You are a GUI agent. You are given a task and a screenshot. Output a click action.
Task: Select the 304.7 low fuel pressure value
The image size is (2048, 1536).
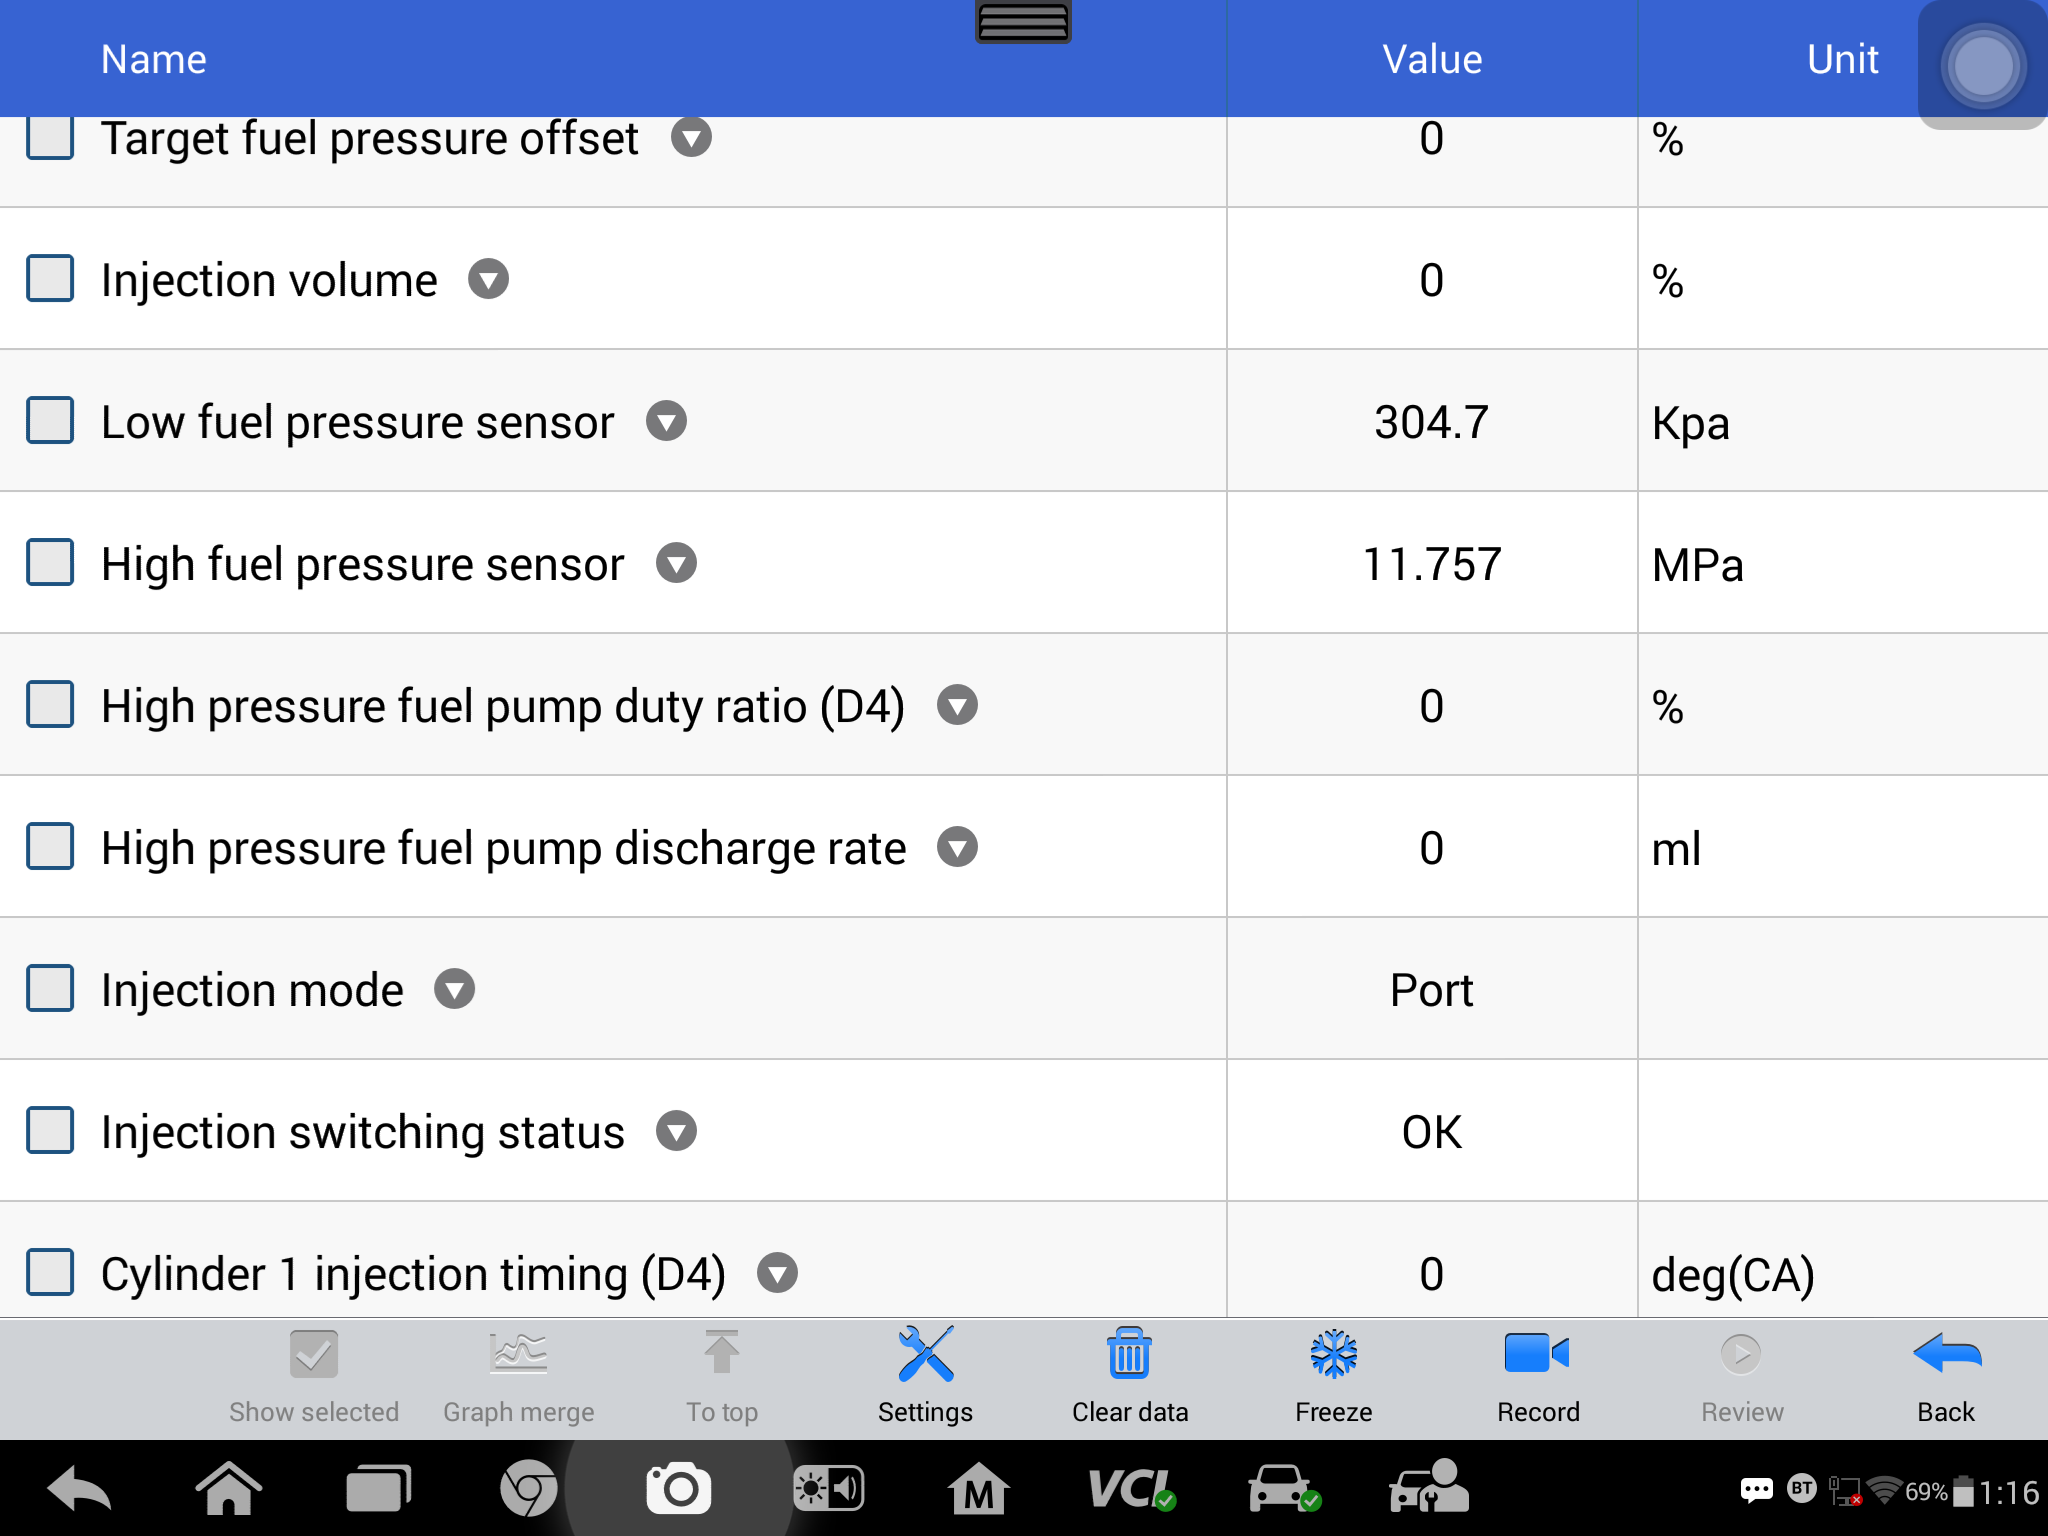click(1432, 422)
